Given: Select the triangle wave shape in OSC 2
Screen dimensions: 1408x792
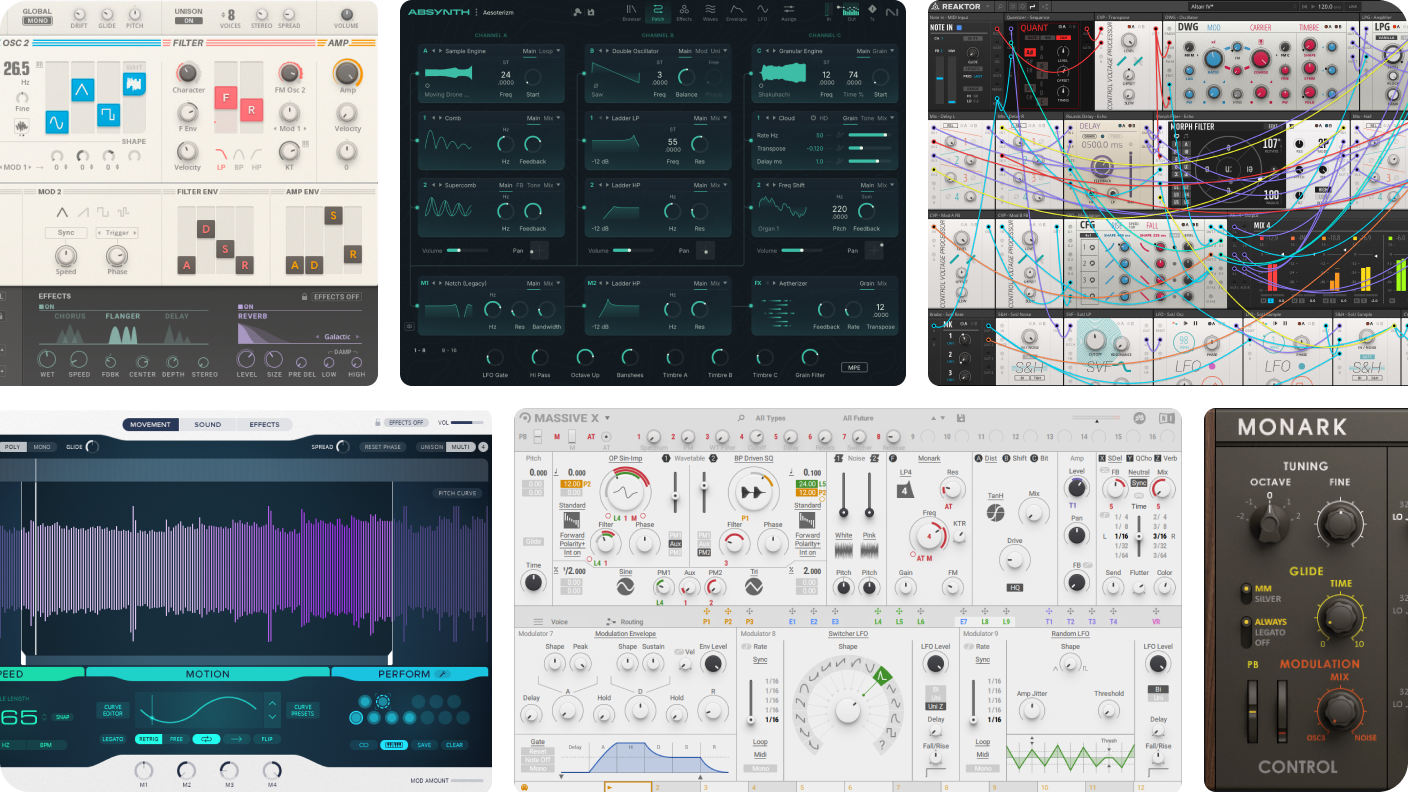Looking at the screenshot, I should [x=82, y=91].
